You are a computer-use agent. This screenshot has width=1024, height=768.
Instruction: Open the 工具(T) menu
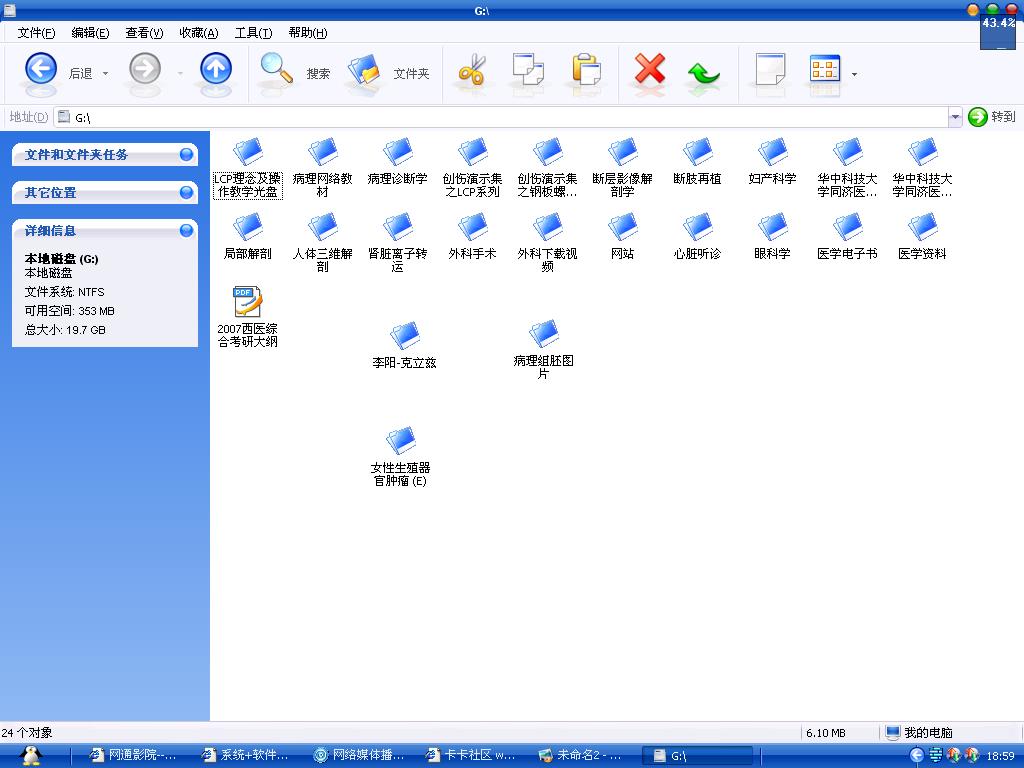[x=253, y=33]
